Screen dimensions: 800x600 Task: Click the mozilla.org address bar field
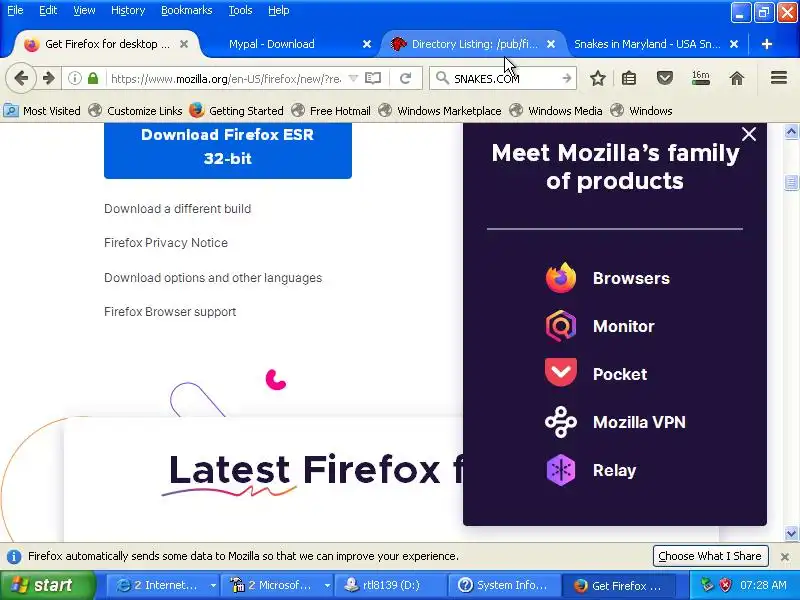click(x=226, y=78)
